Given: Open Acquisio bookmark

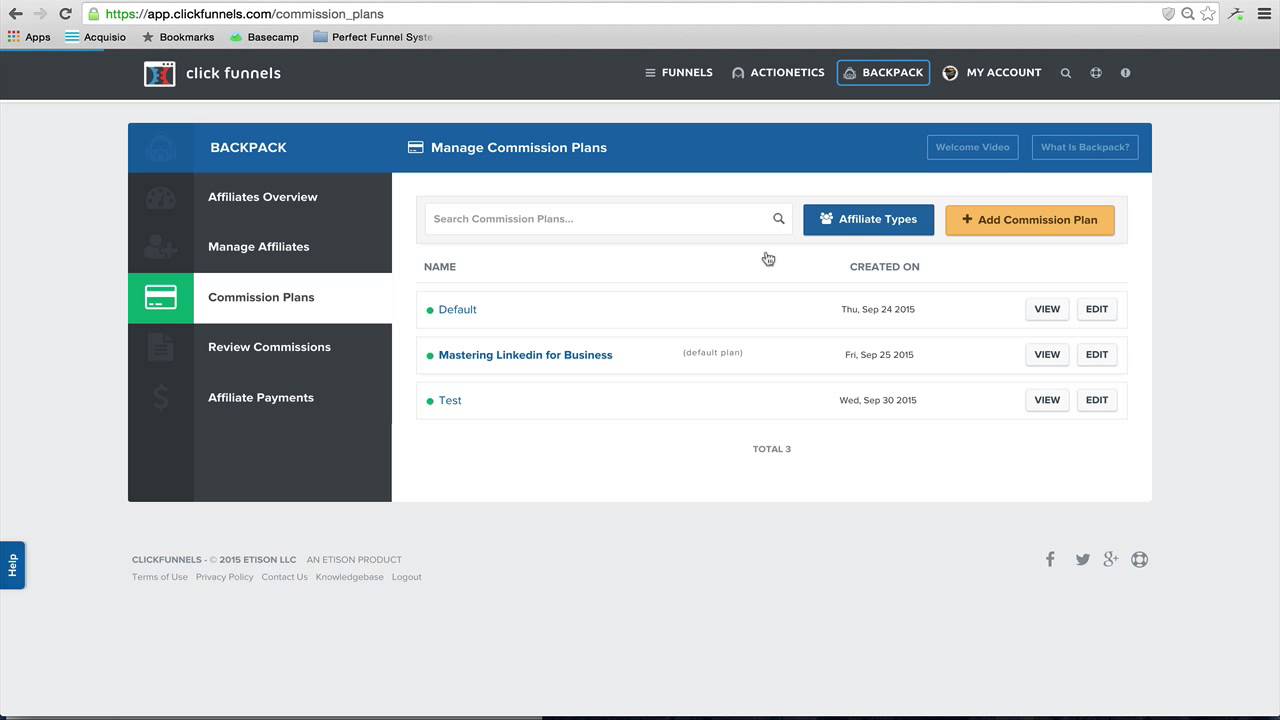Looking at the screenshot, I should click(96, 37).
